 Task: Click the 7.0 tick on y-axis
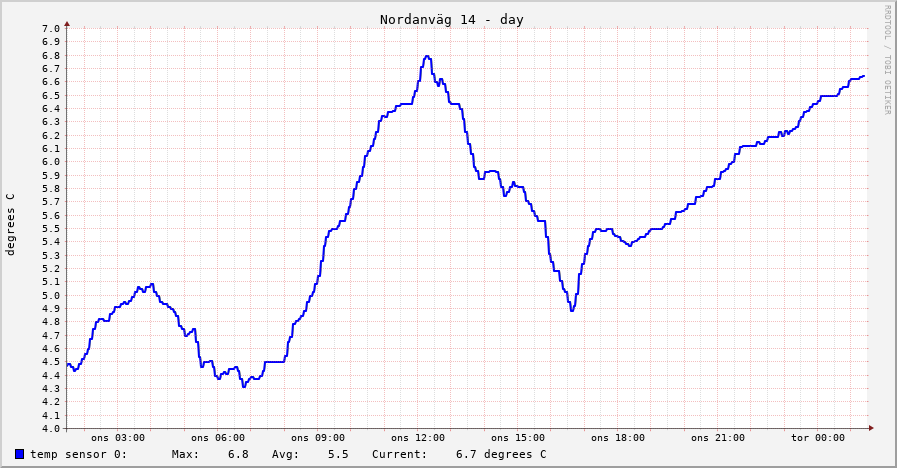tap(52, 28)
